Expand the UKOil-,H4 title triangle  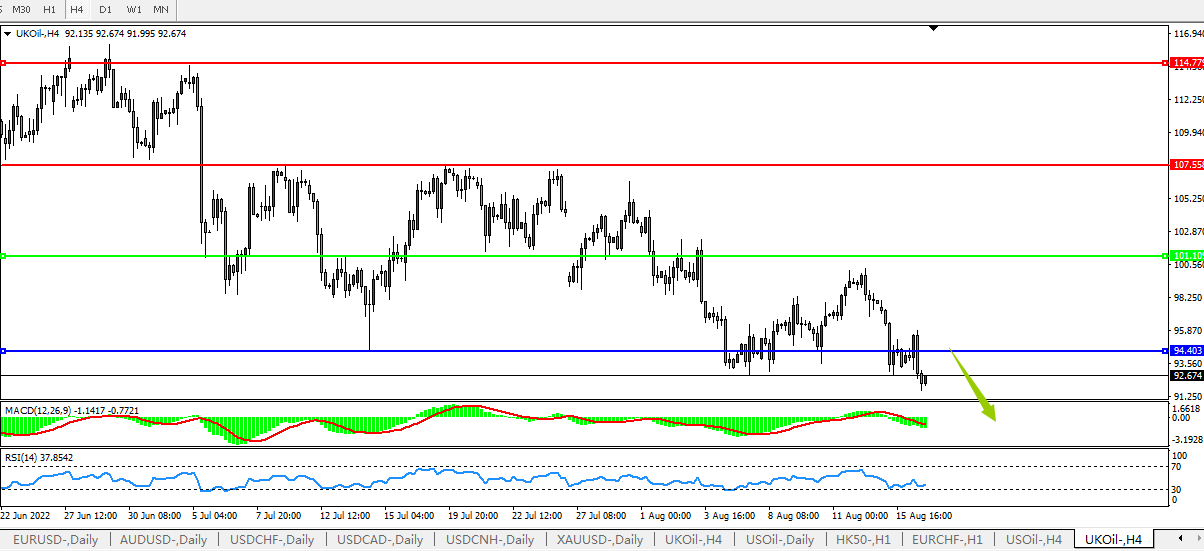pyautogui.click(x=8, y=33)
